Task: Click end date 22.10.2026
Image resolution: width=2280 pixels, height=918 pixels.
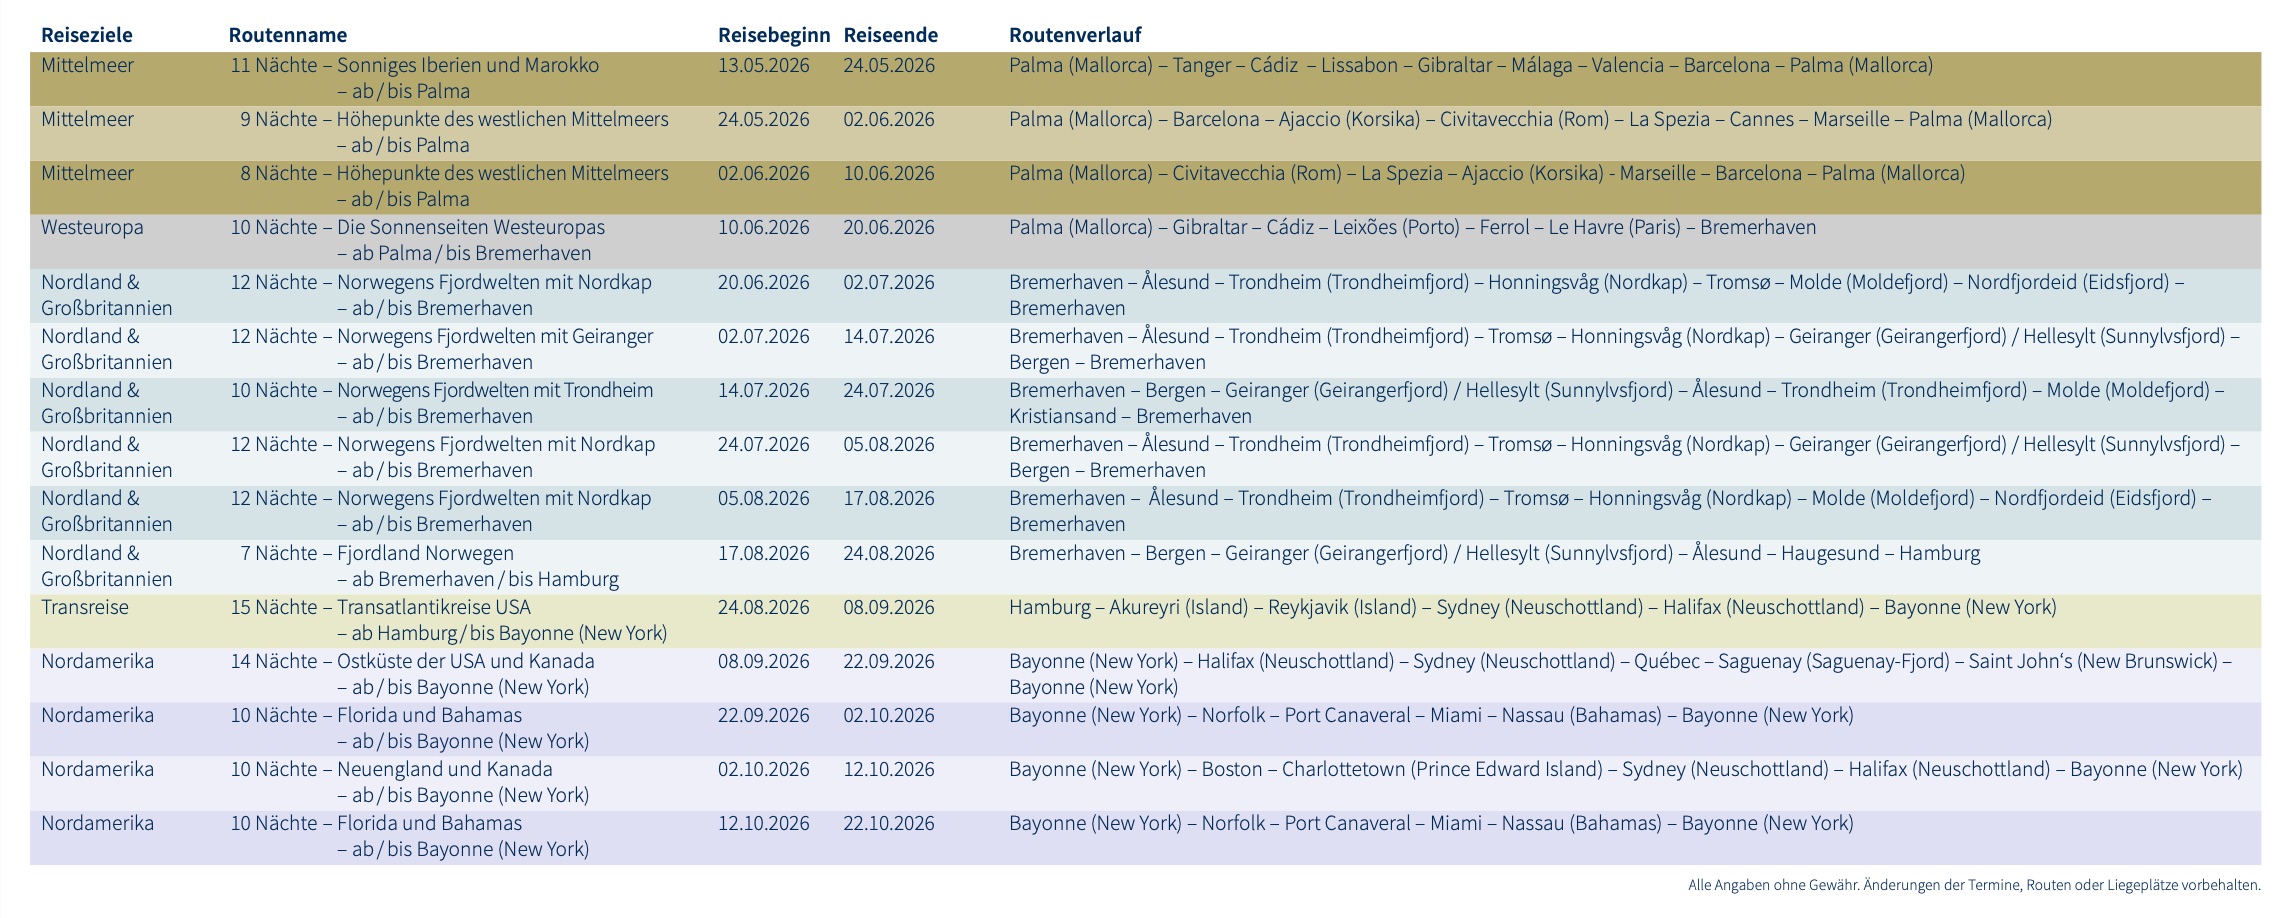Action: tap(888, 824)
